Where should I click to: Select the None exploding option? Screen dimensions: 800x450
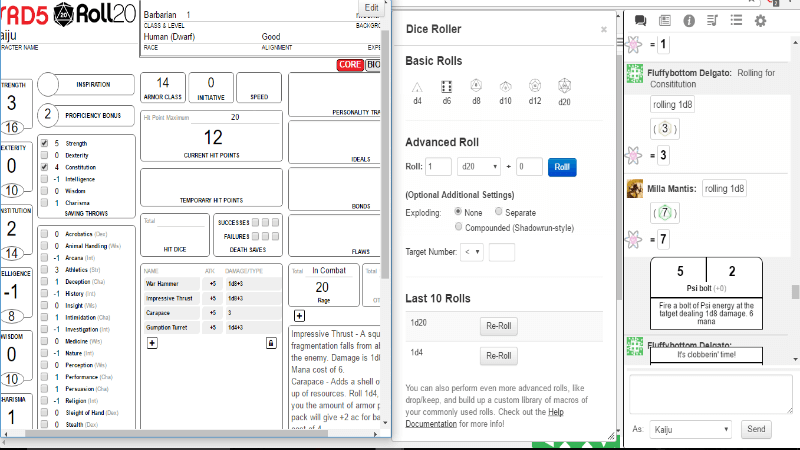tap(458, 211)
